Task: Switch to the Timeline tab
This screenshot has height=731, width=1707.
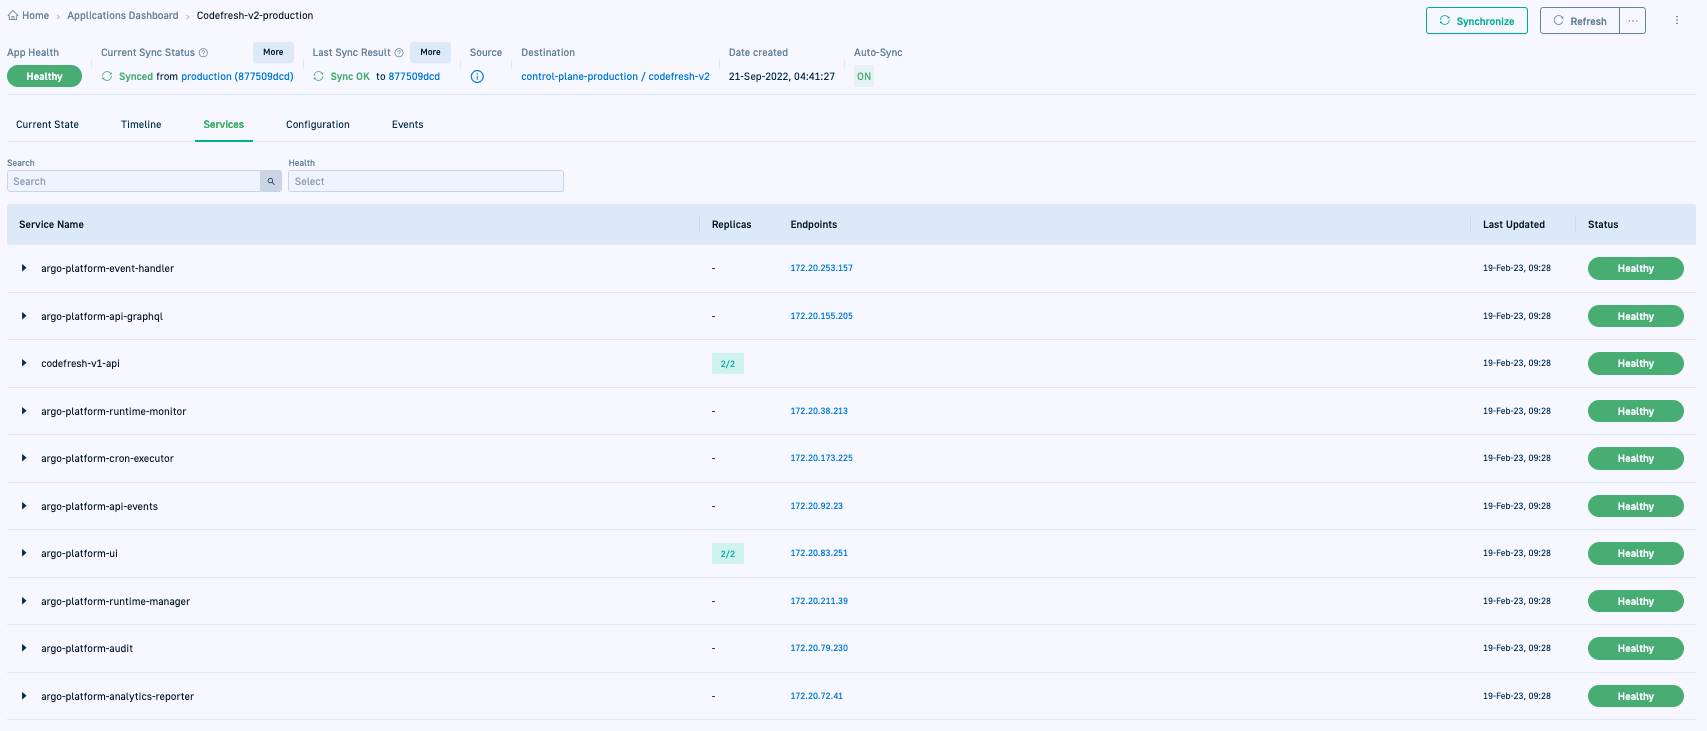Action: [141, 125]
